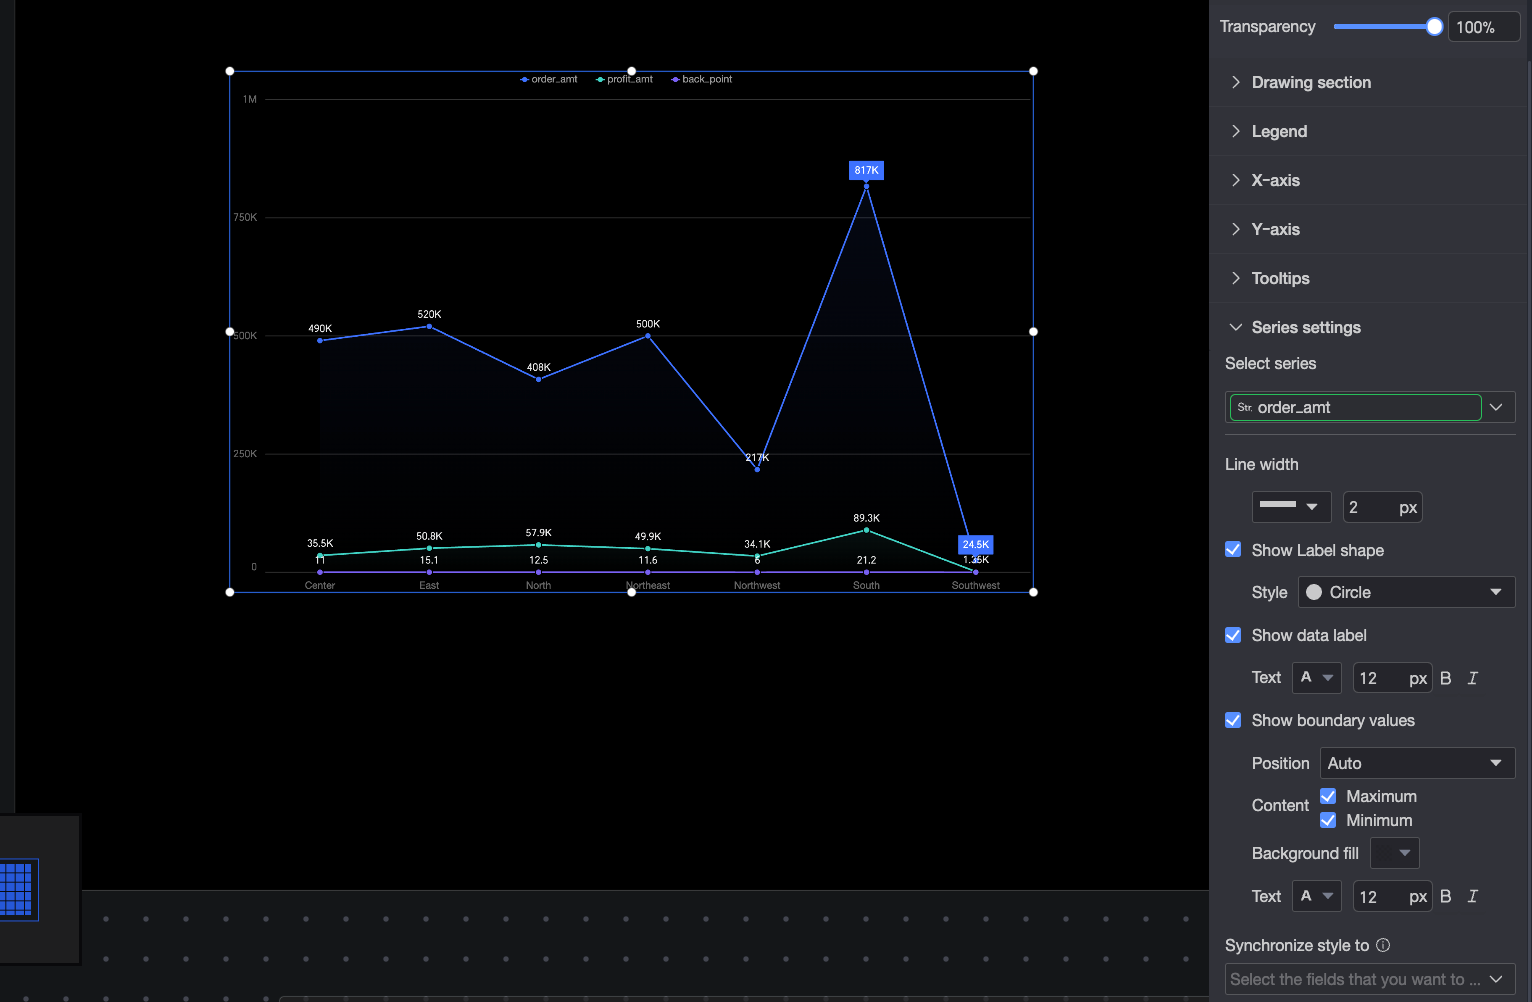Edit the line width px field
The image size is (1532, 1002).
pyautogui.click(x=1382, y=507)
